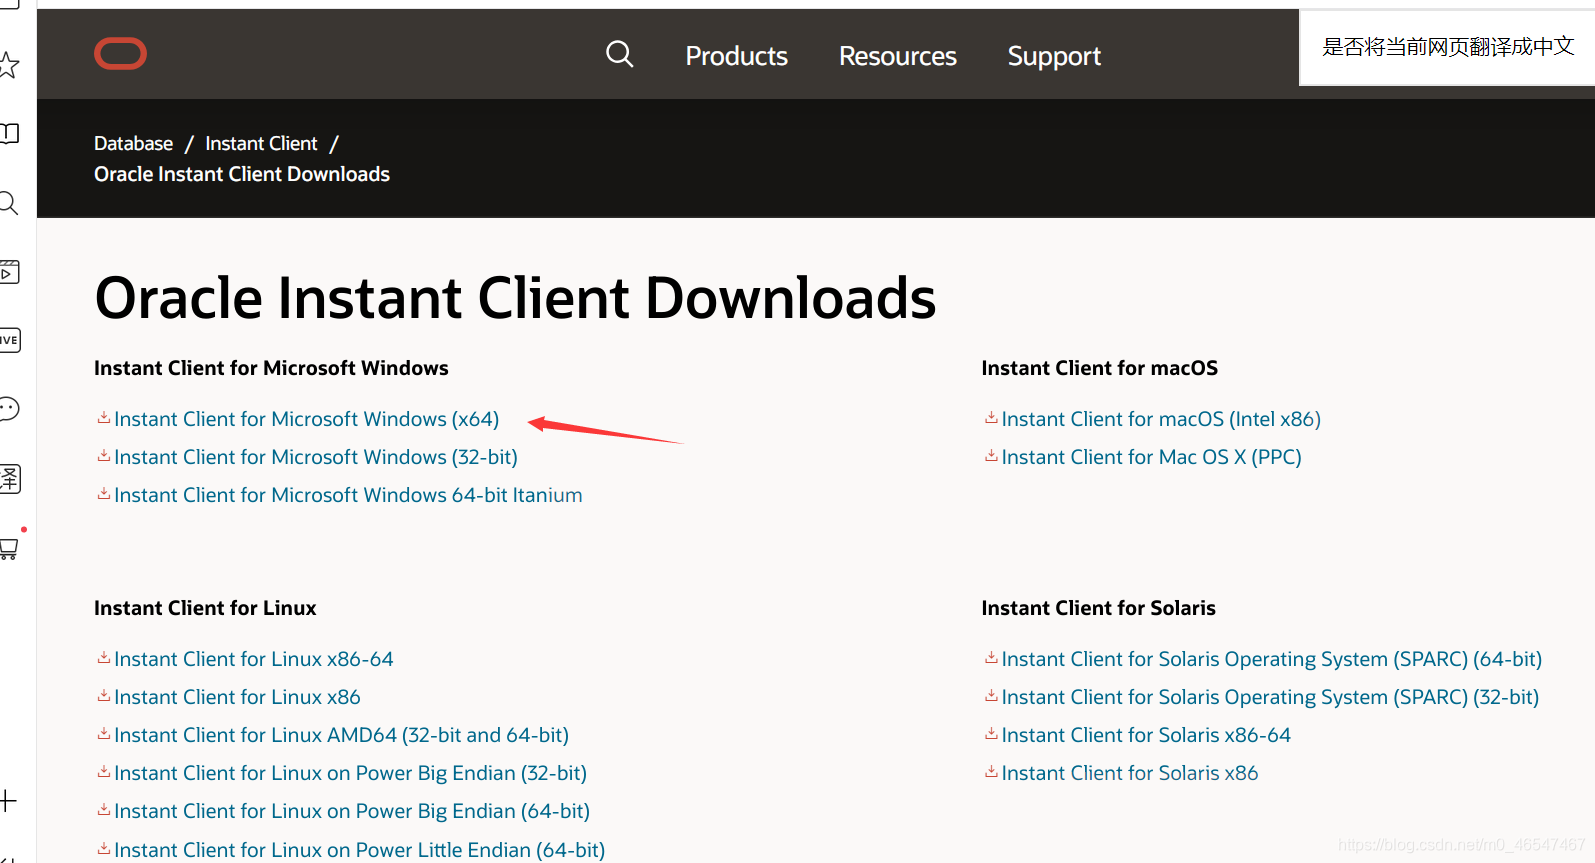Click 'Instant Client for macOS' section heading
Screen dimensions: 1595x863
pyautogui.click(x=1099, y=368)
